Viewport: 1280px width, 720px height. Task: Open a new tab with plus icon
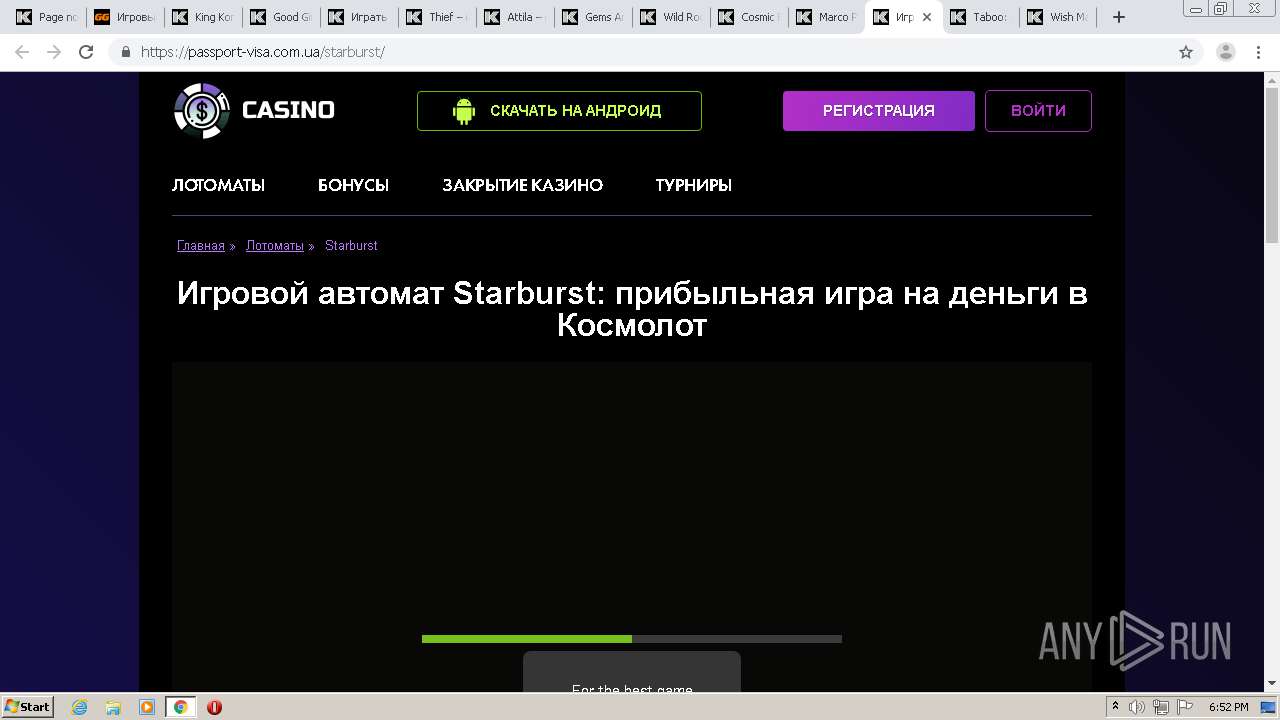[1119, 17]
